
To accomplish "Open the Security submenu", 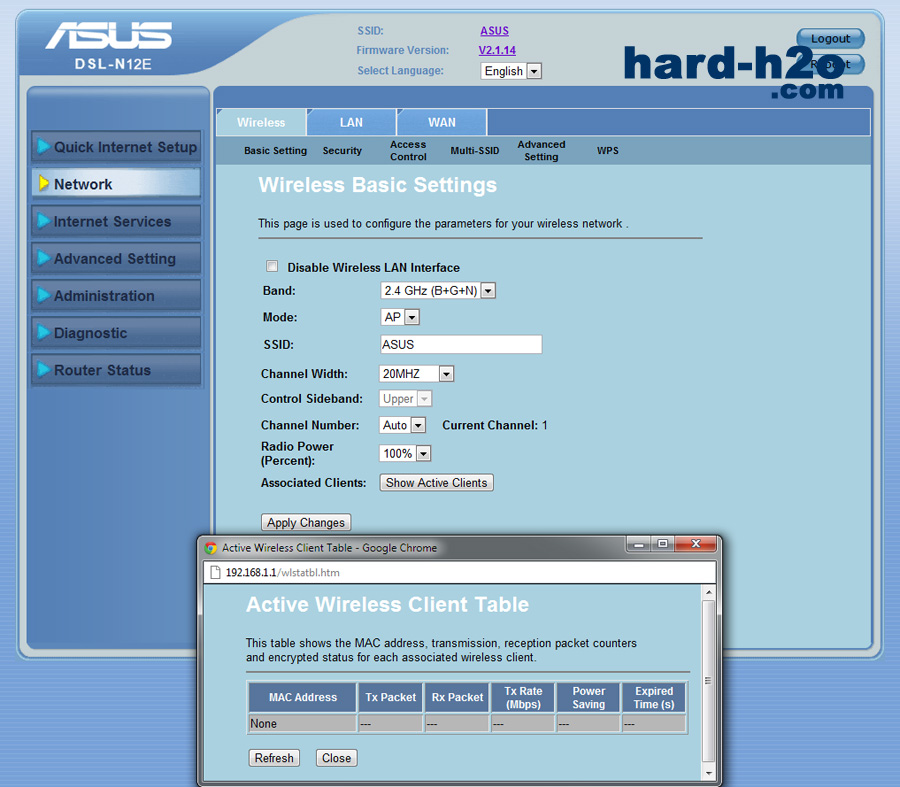I will click(x=342, y=150).
